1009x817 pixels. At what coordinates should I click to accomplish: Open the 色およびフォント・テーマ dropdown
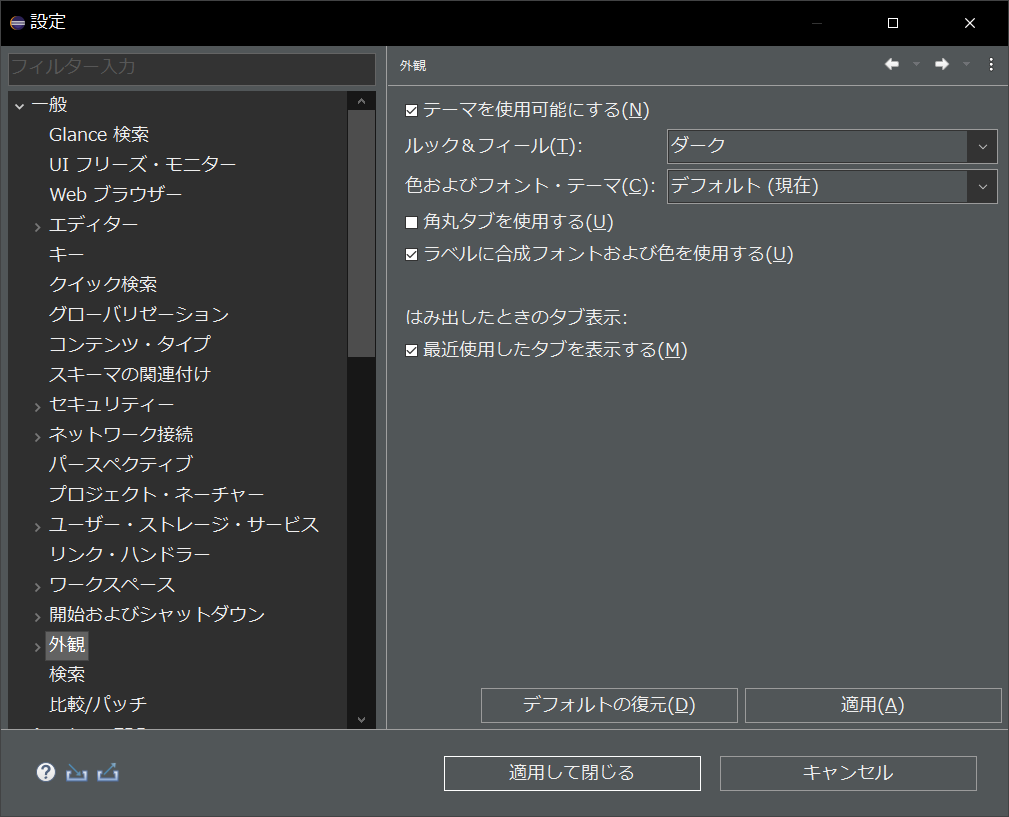pos(983,186)
